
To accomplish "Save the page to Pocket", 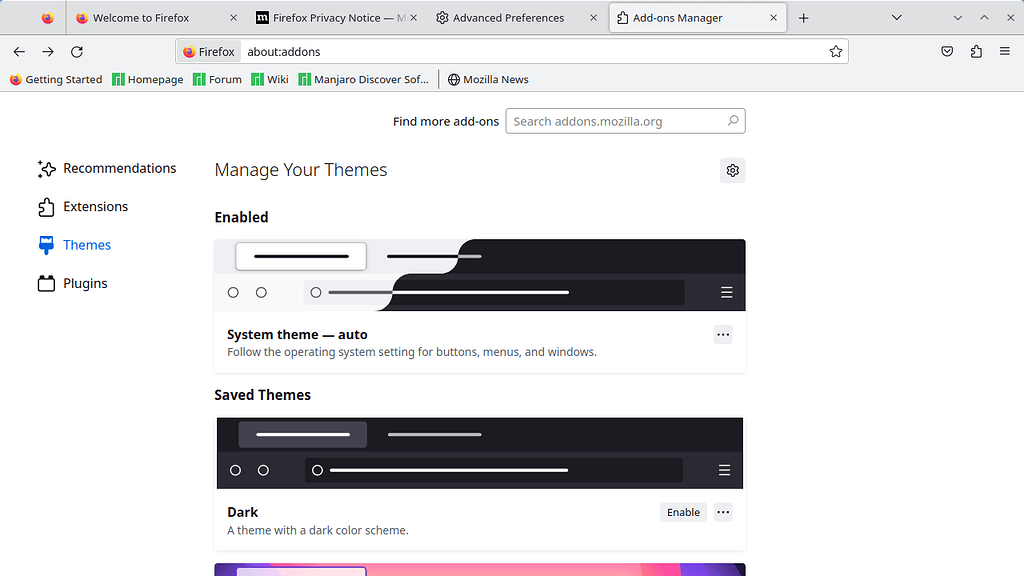I will (x=946, y=51).
